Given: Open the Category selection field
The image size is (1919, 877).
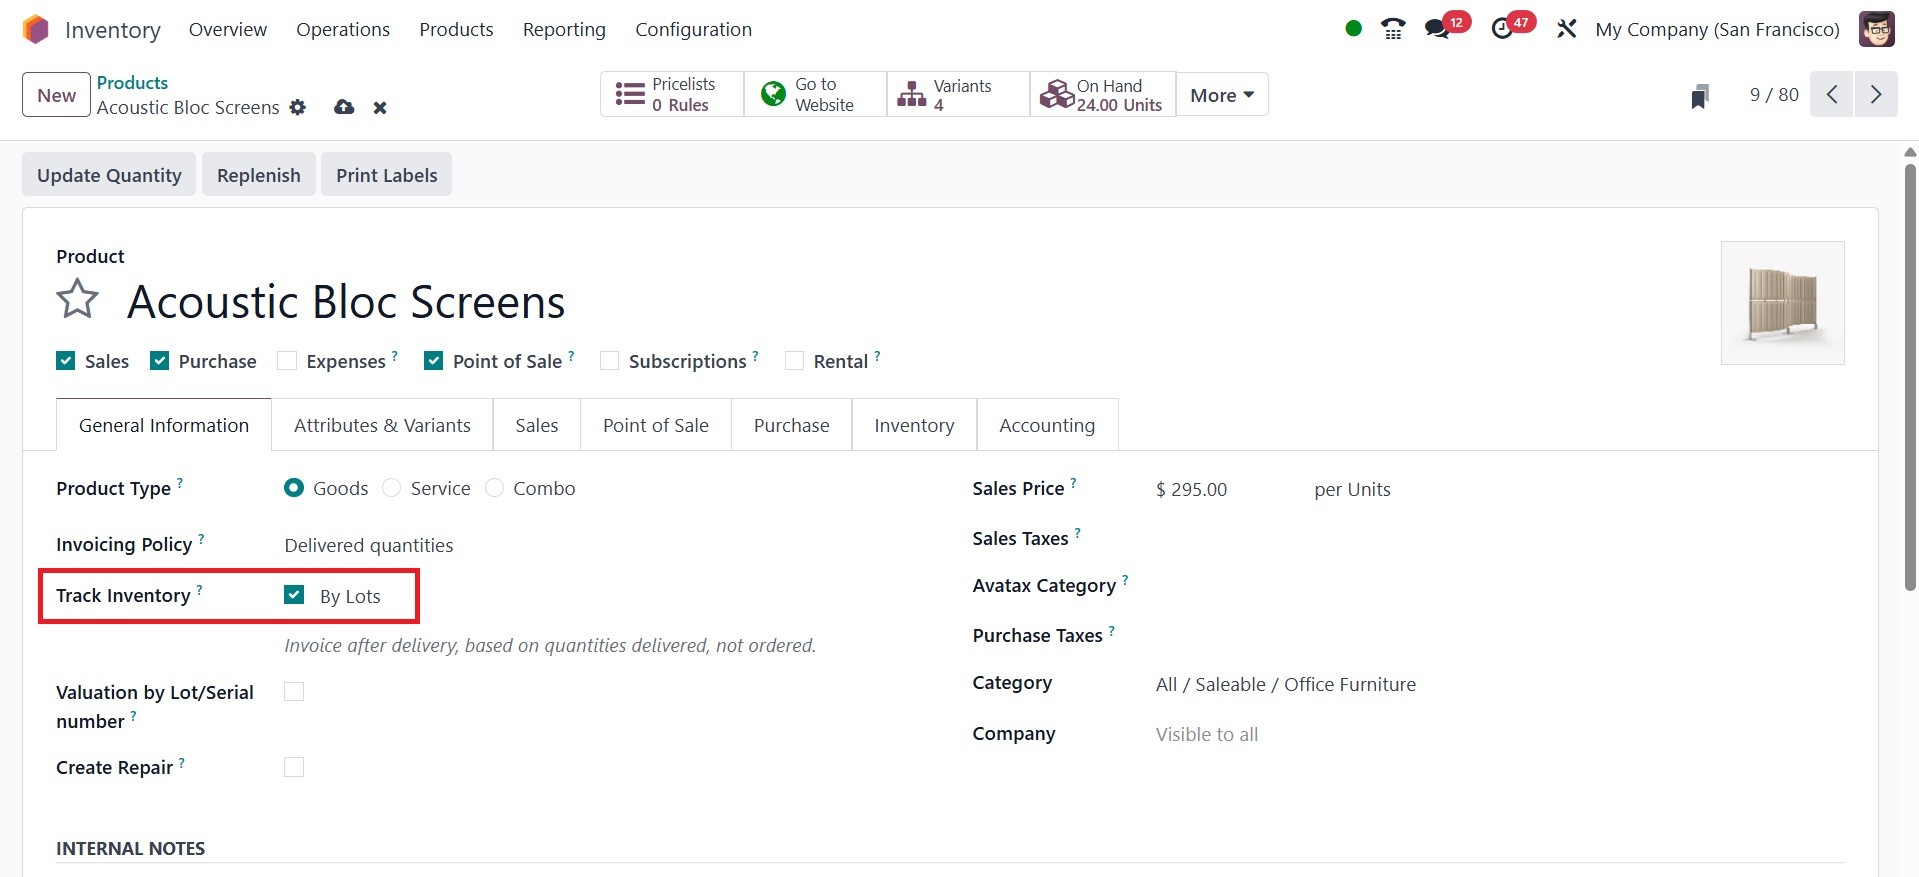Looking at the screenshot, I should click(1285, 684).
